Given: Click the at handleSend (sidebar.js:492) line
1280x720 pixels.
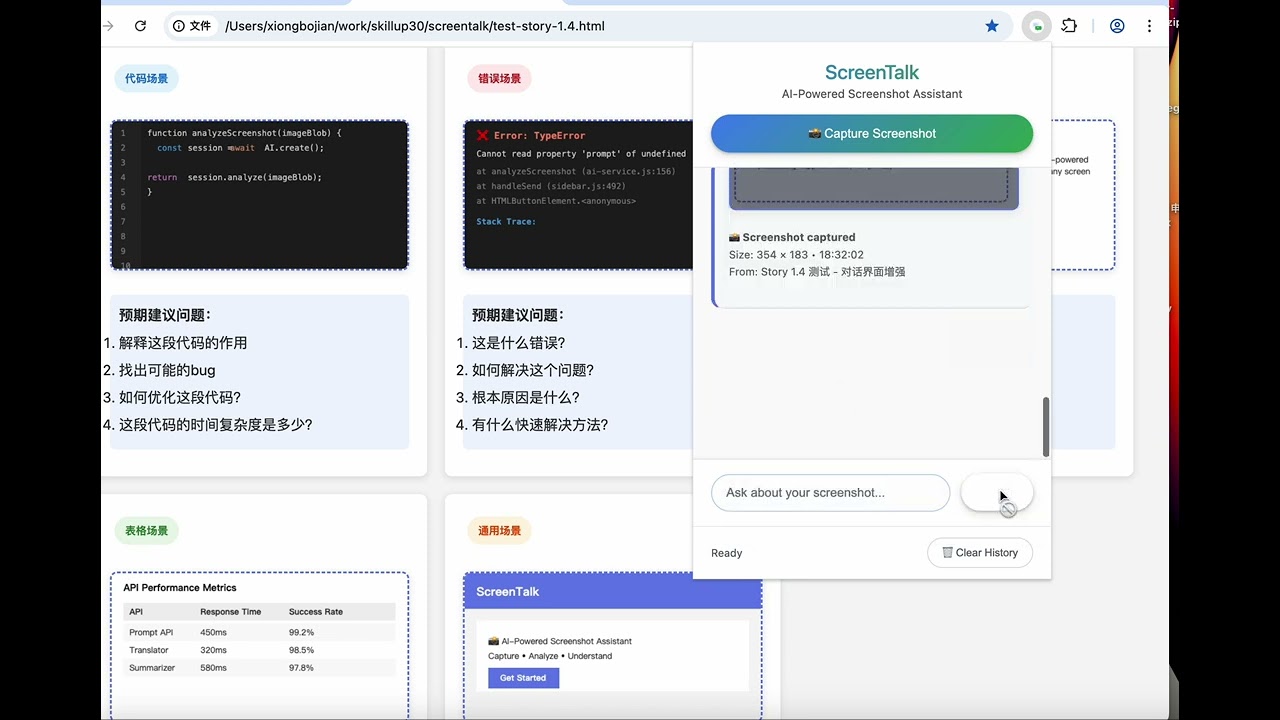Looking at the screenshot, I should click(x=551, y=186).
